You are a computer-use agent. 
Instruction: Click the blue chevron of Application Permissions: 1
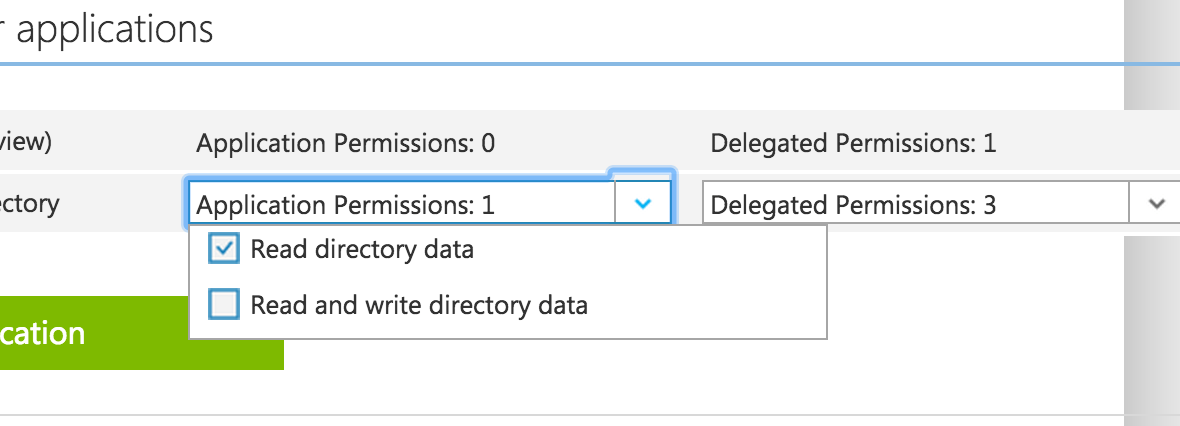point(643,204)
